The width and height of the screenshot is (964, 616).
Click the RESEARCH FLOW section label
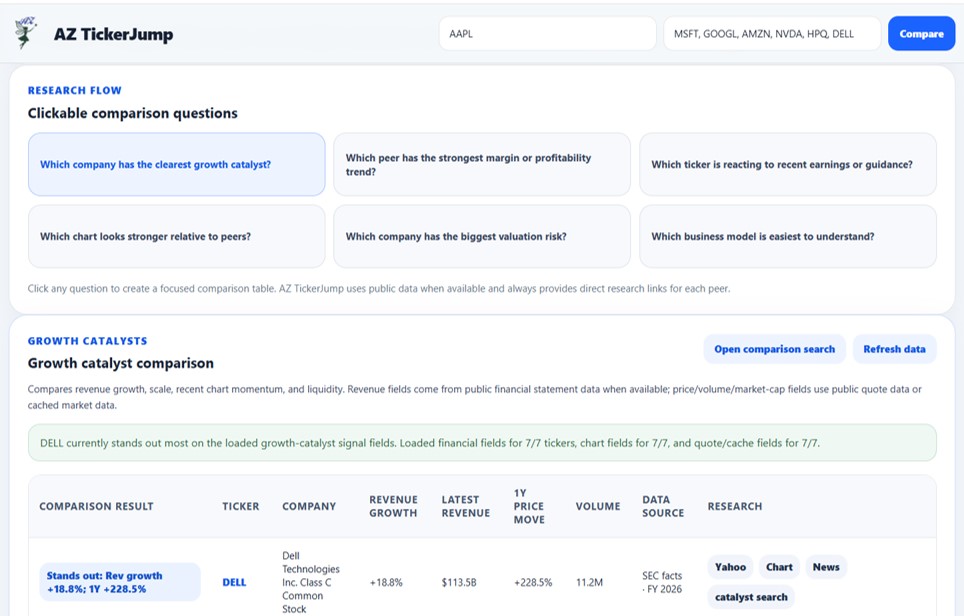[x=74, y=90]
